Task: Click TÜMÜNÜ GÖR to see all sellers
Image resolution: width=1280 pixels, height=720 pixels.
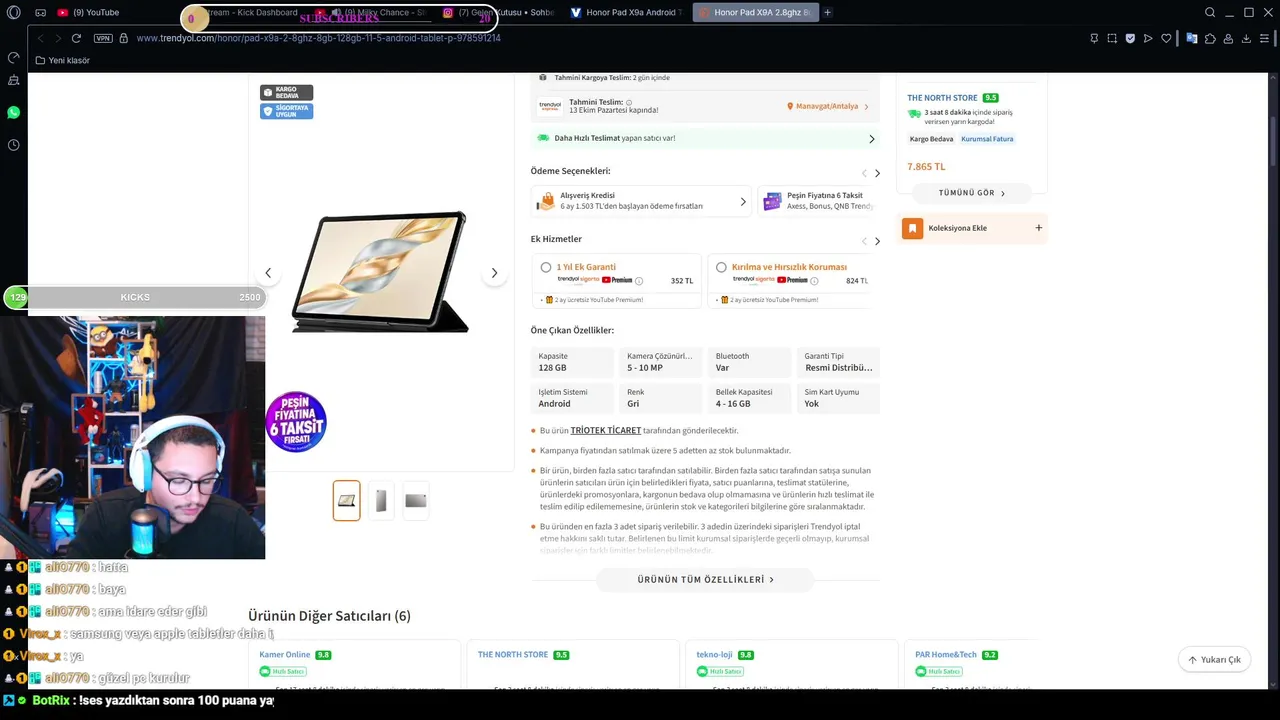Action: [971, 193]
